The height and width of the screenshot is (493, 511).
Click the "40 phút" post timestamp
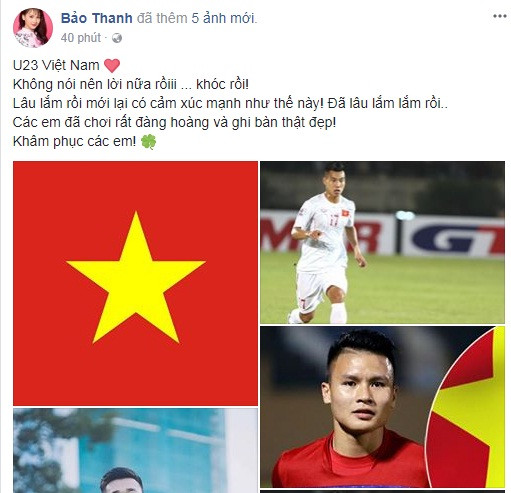click(81, 38)
